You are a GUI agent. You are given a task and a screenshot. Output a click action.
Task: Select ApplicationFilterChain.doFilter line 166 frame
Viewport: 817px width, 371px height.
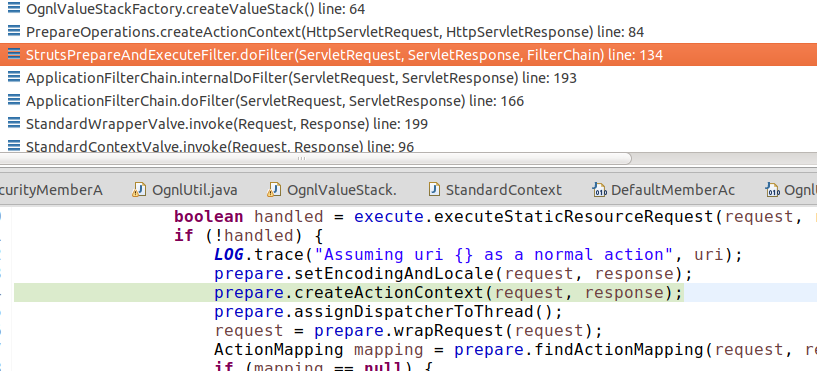click(275, 101)
